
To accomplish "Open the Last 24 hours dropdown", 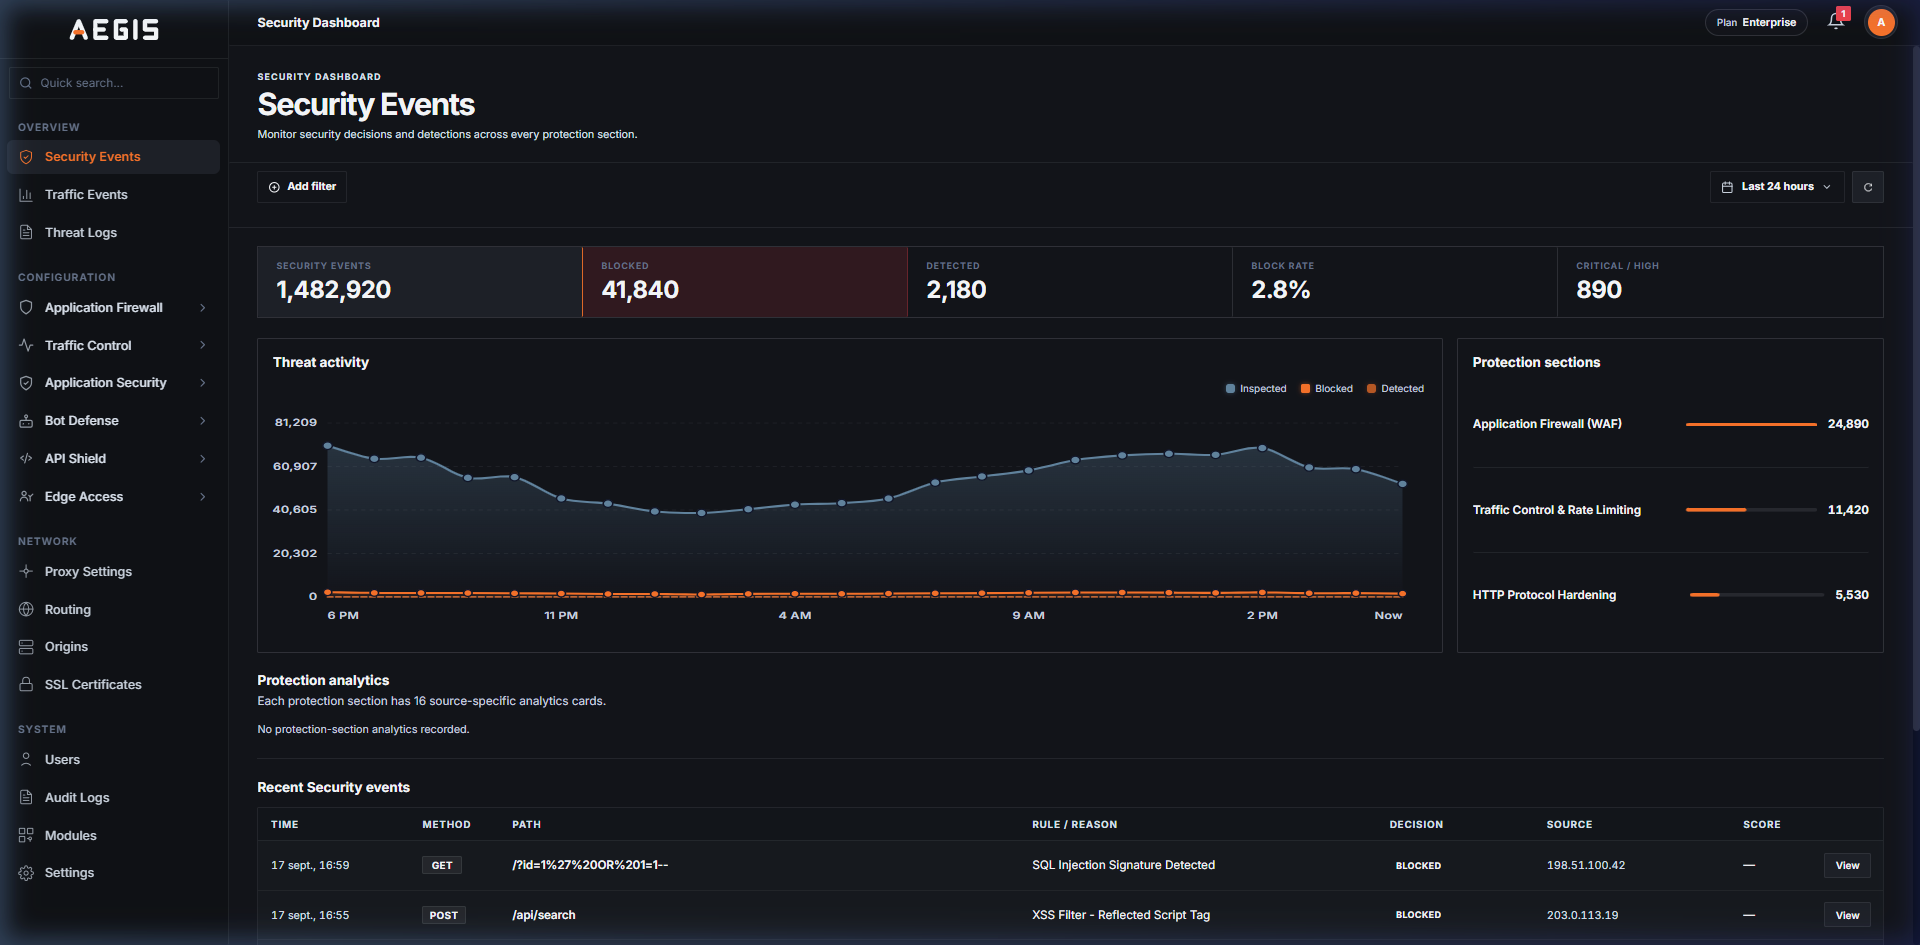I will pos(1776,187).
